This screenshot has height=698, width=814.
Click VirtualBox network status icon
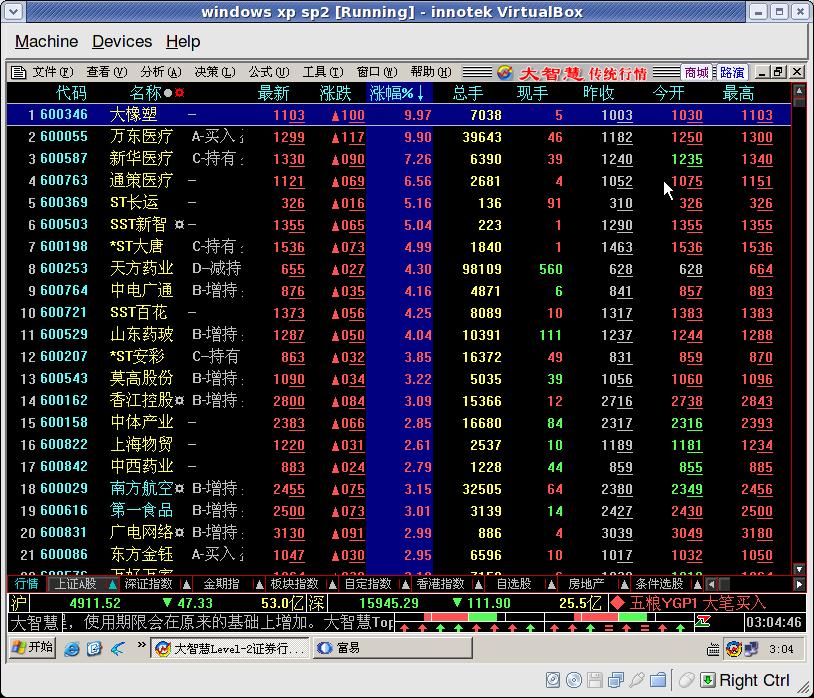pos(616,680)
